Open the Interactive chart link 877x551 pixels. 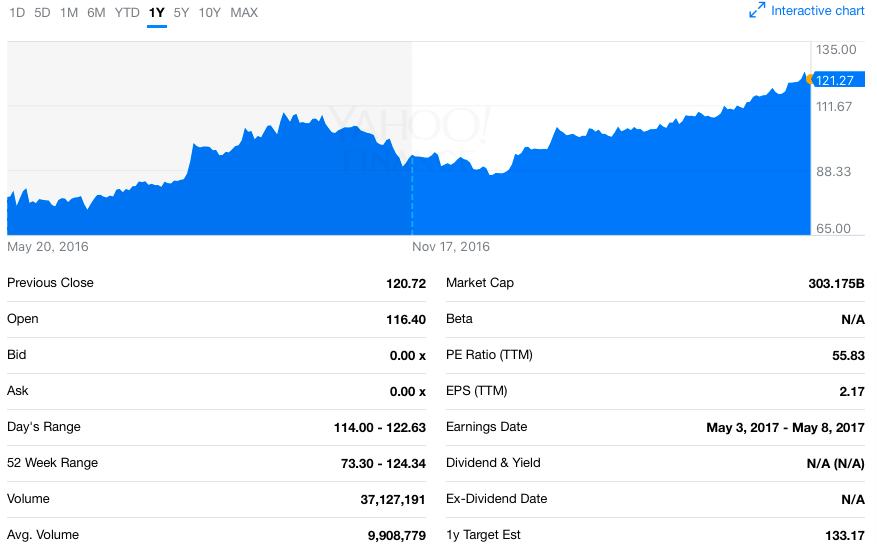(x=817, y=11)
